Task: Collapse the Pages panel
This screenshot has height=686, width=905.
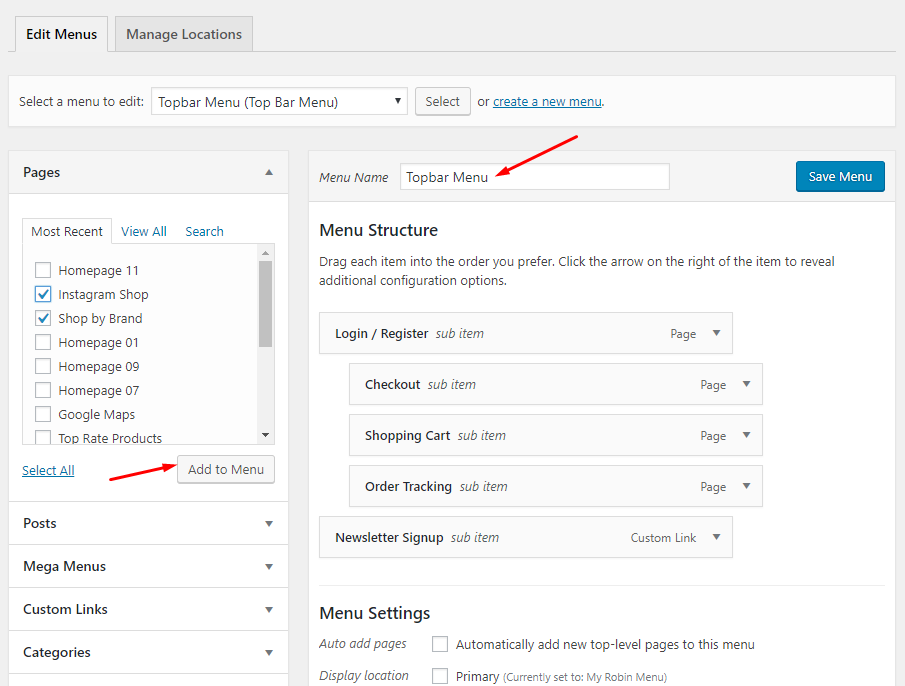Action: pyautogui.click(x=268, y=172)
